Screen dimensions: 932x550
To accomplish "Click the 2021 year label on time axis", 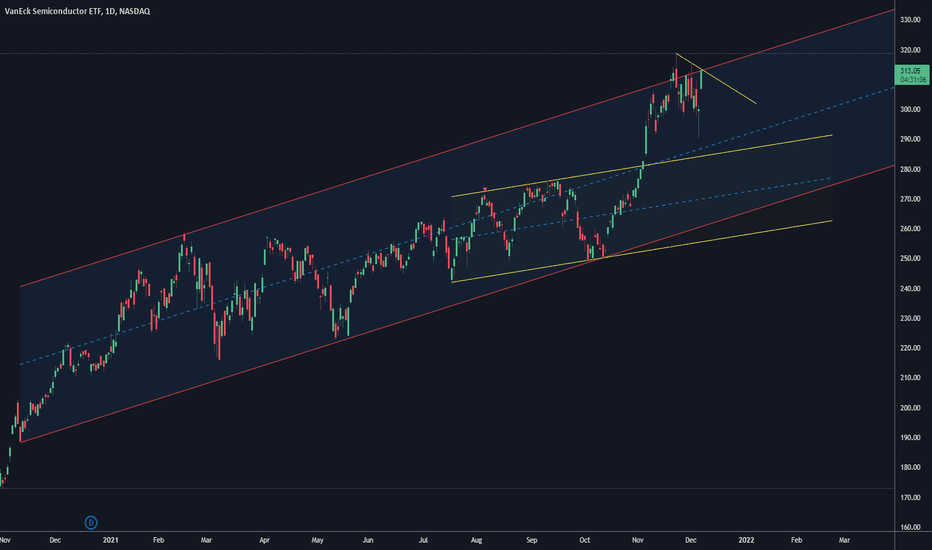I will pyautogui.click(x=111, y=540).
